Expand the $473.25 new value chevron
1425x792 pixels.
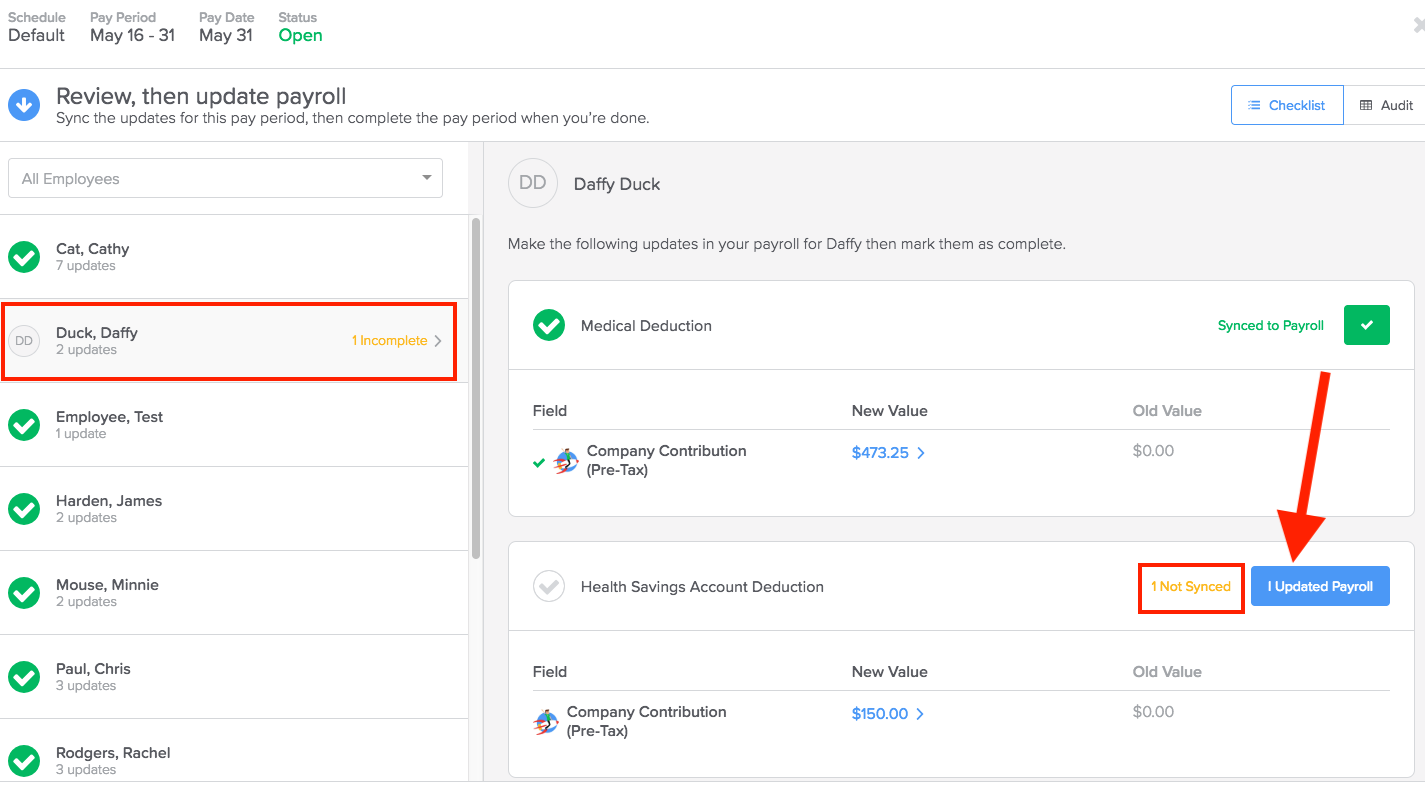[x=921, y=453]
